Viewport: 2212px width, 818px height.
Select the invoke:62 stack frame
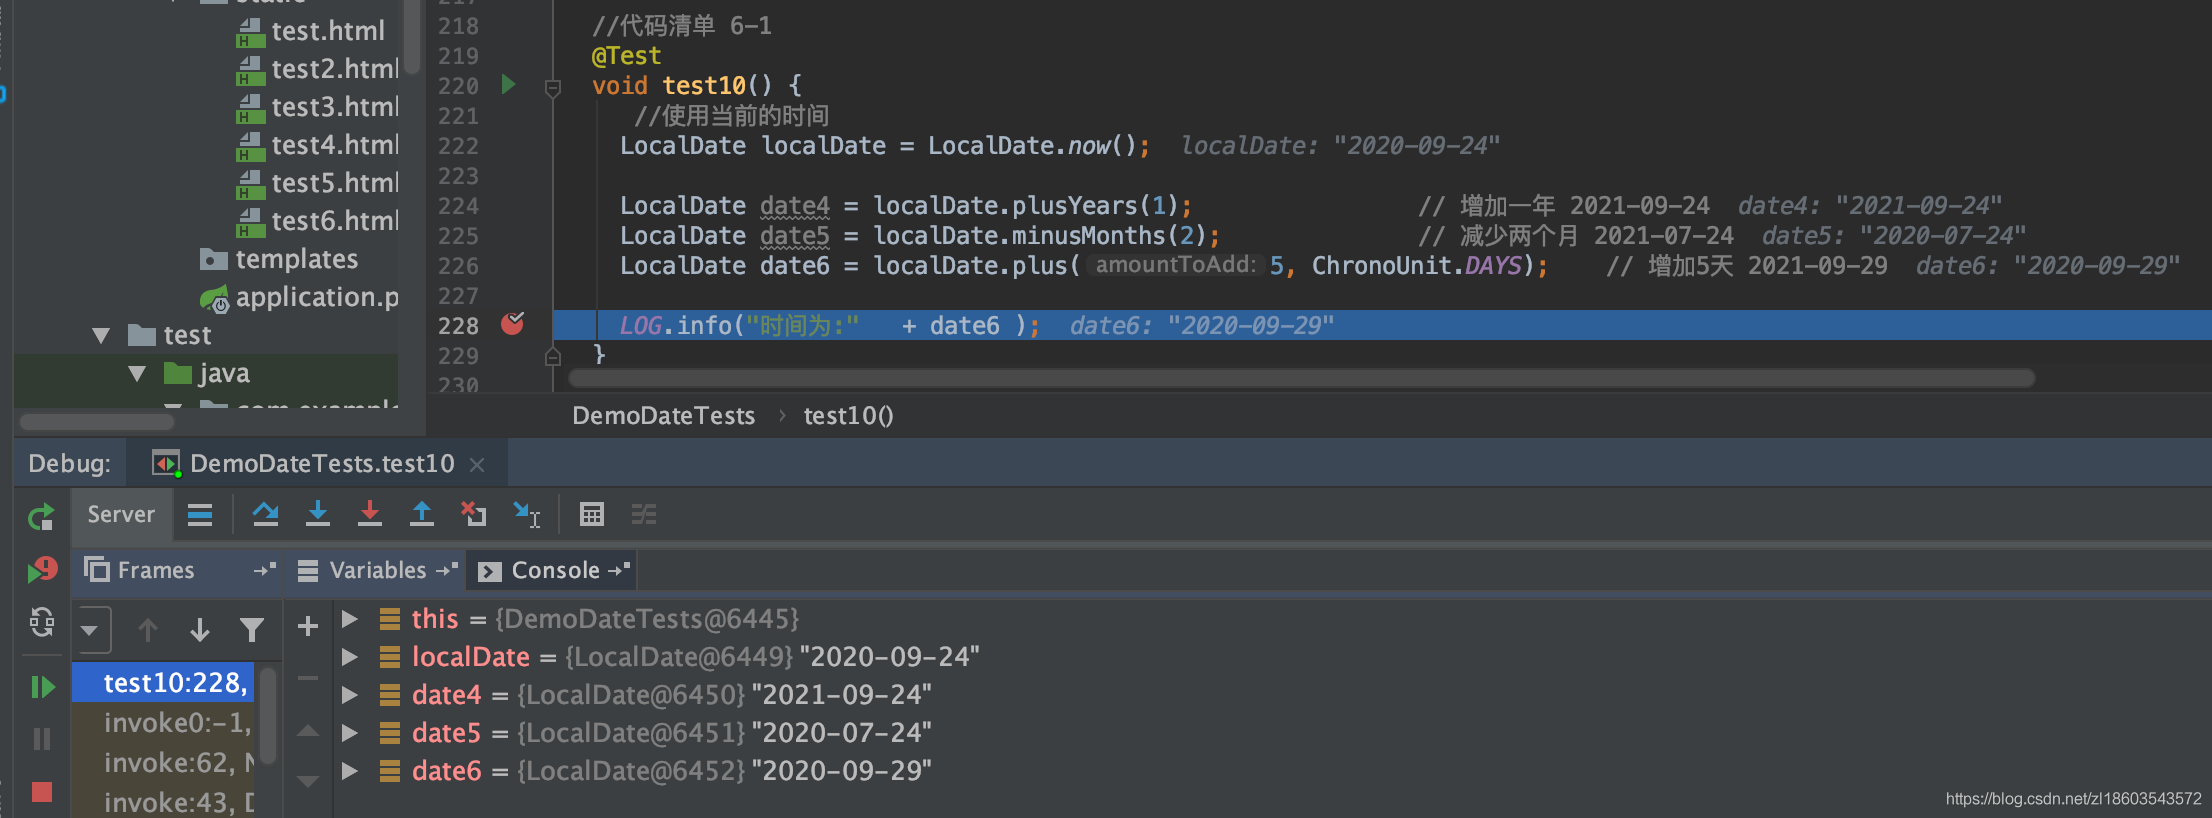pos(164,763)
